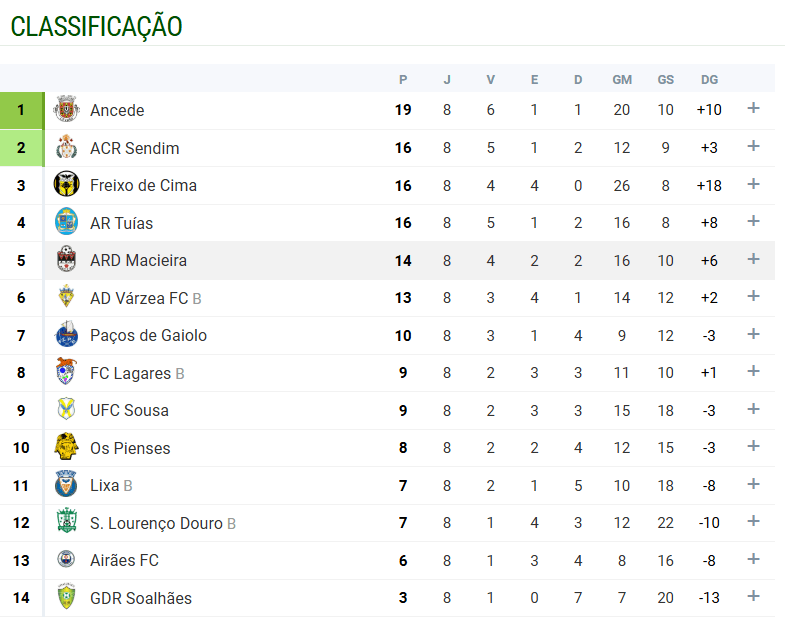Expand Airães FC row using plus
This screenshot has width=785, height=628.
point(753,559)
